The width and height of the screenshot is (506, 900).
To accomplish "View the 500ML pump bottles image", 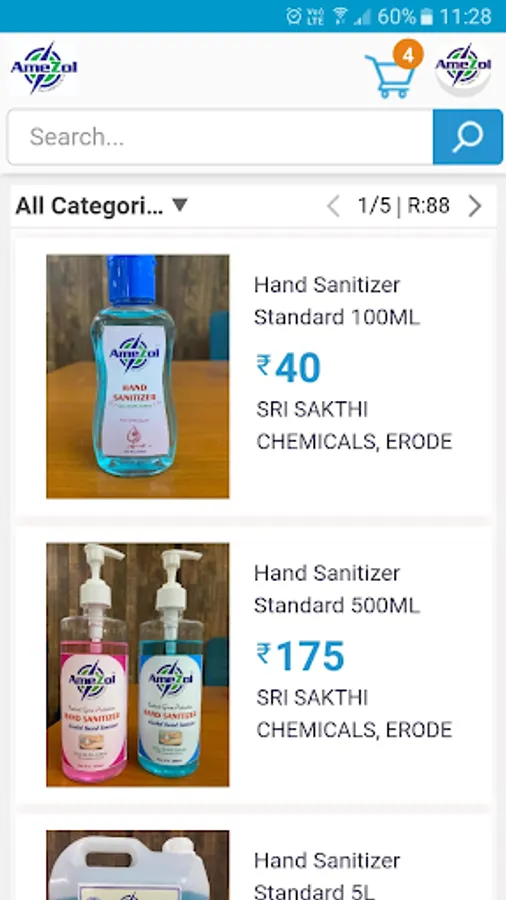I will (x=138, y=665).
